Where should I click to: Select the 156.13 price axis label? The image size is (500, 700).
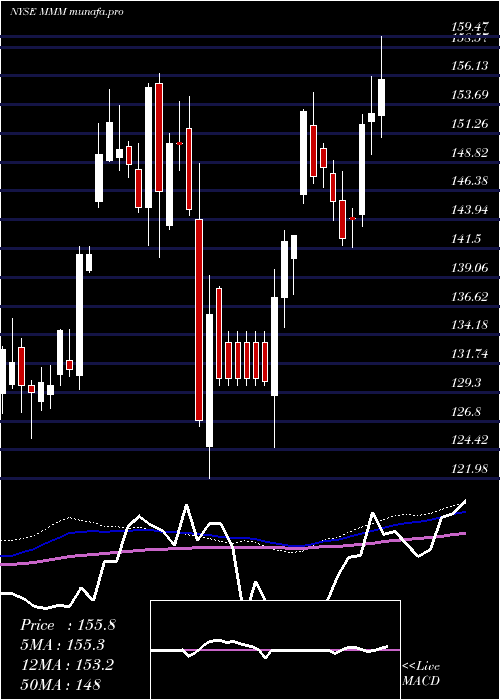[470, 66]
